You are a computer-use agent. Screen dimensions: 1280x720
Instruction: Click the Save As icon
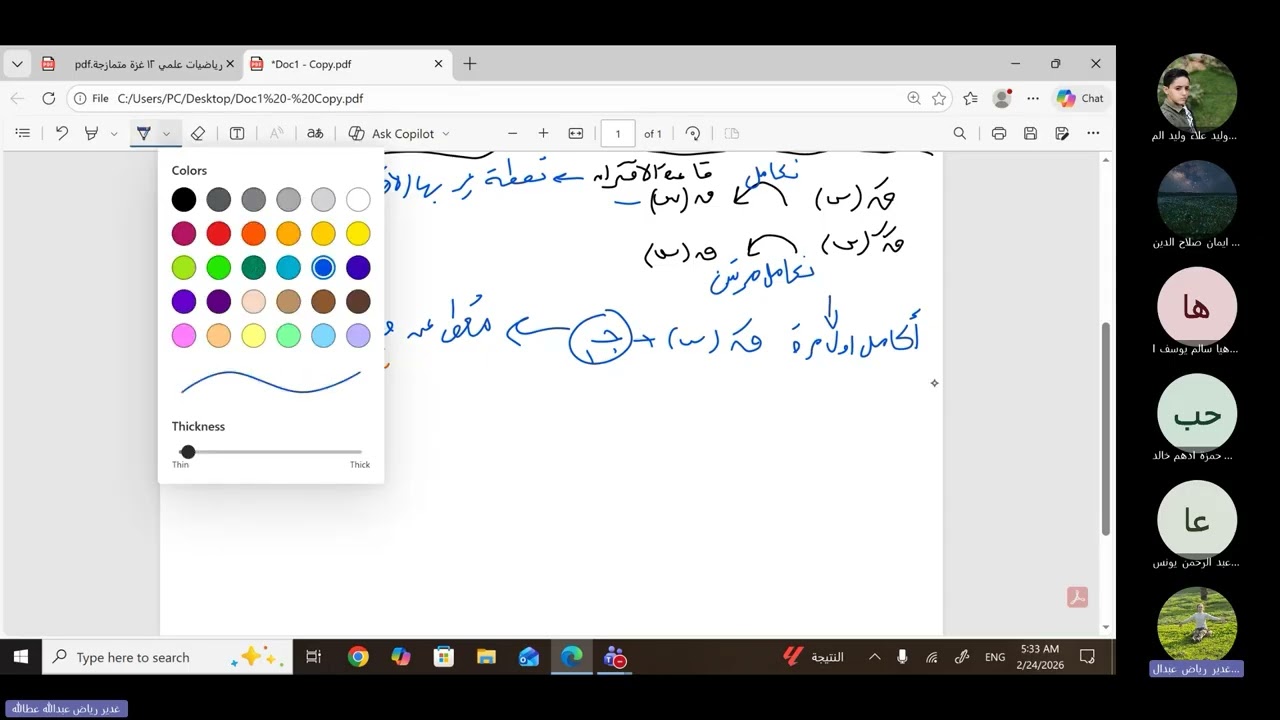pos(1062,133)
